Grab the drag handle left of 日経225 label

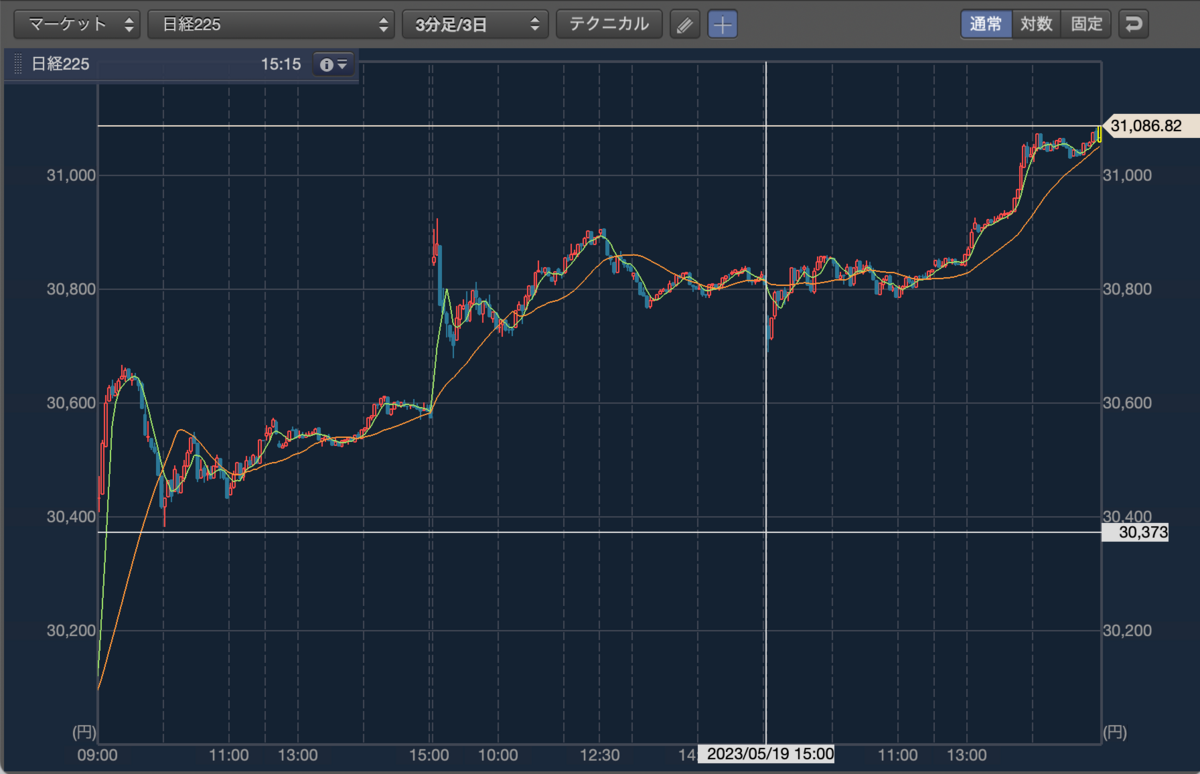point(17,64)
